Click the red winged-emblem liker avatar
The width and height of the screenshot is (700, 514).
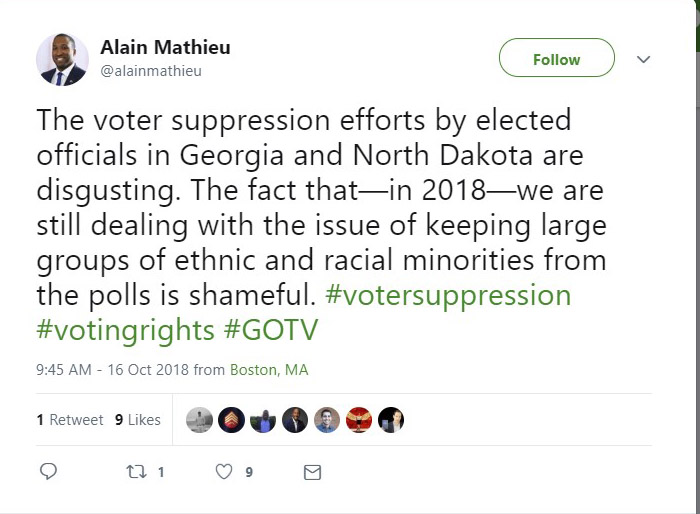pyautogui.click(x=358, y=420)
